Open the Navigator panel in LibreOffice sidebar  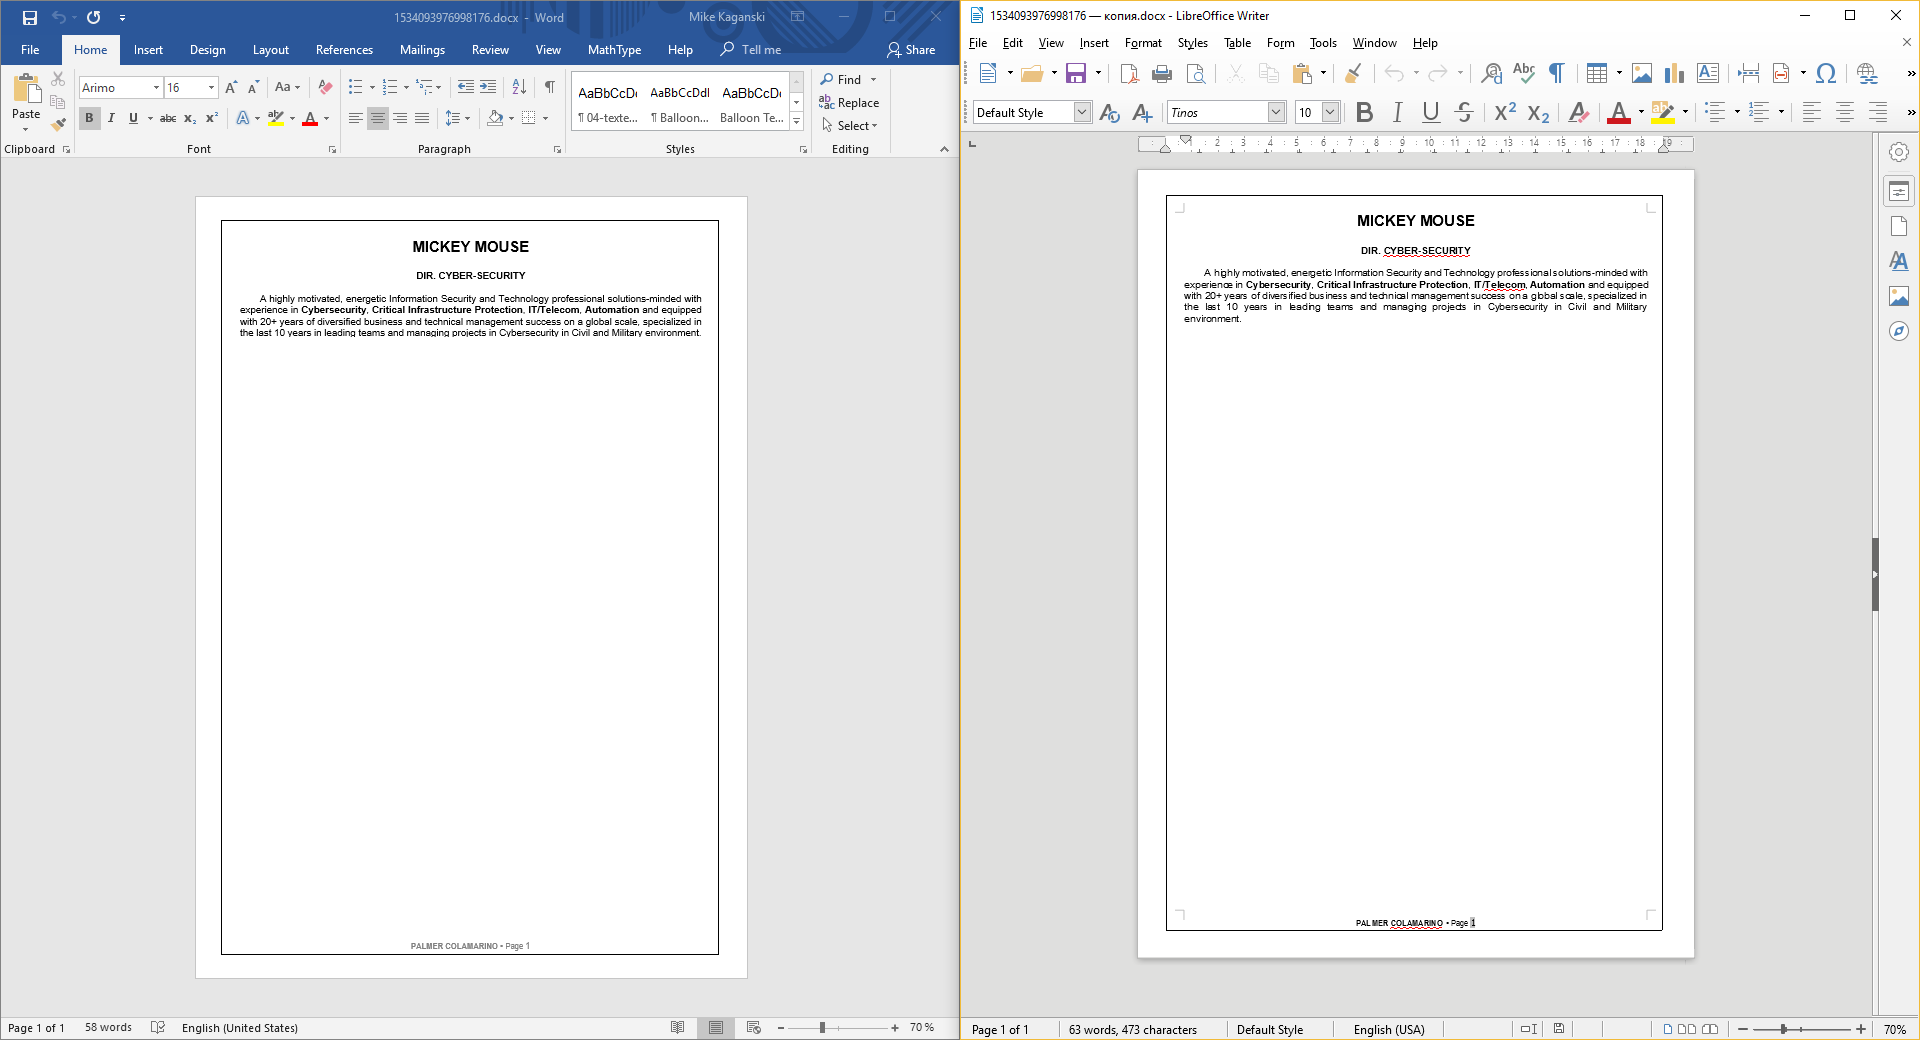point(1899,331)
